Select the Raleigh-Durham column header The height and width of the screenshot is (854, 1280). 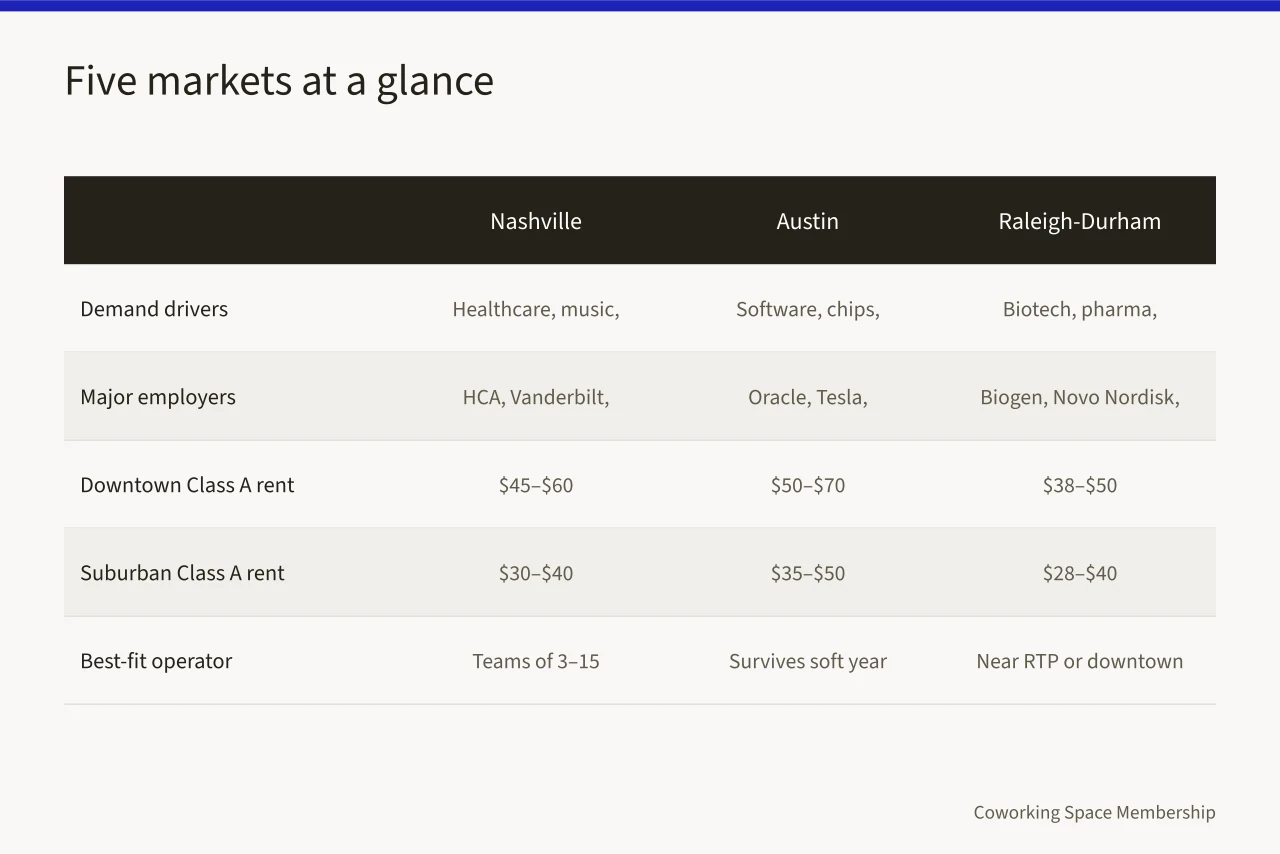(1080, 221)
